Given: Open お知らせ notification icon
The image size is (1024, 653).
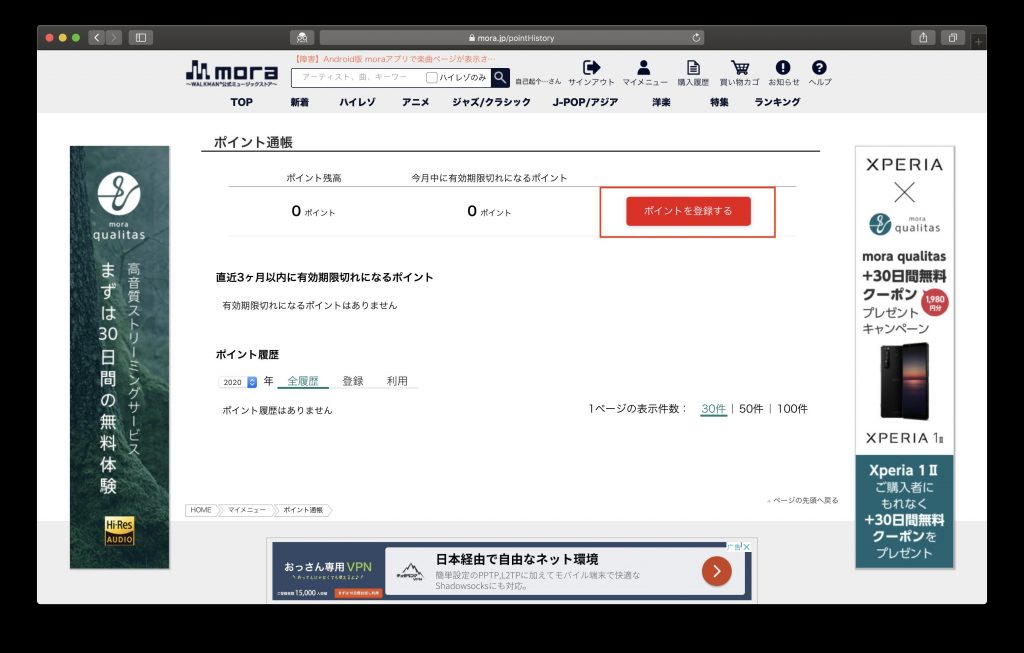Looking at the screenshot, I should (x=783, y=67).
